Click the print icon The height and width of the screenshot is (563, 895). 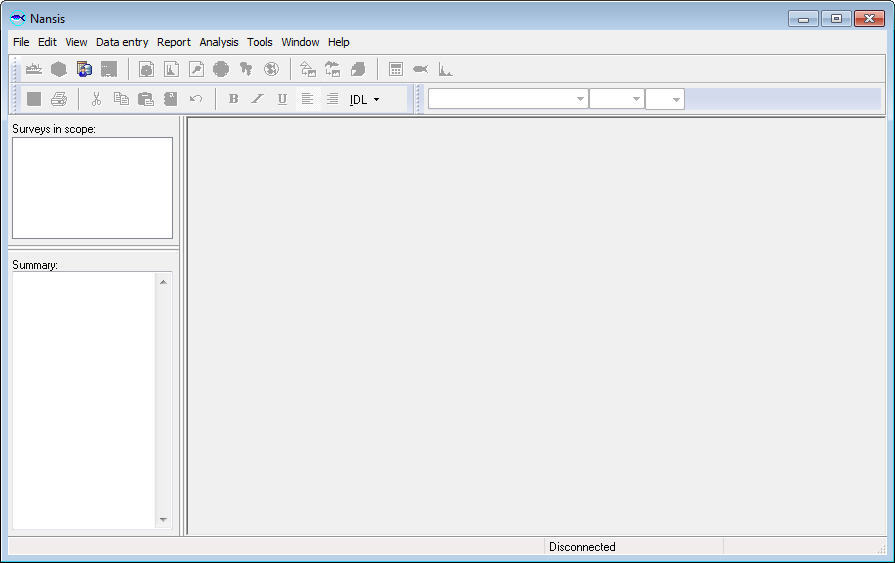click(x=59, y=99)
